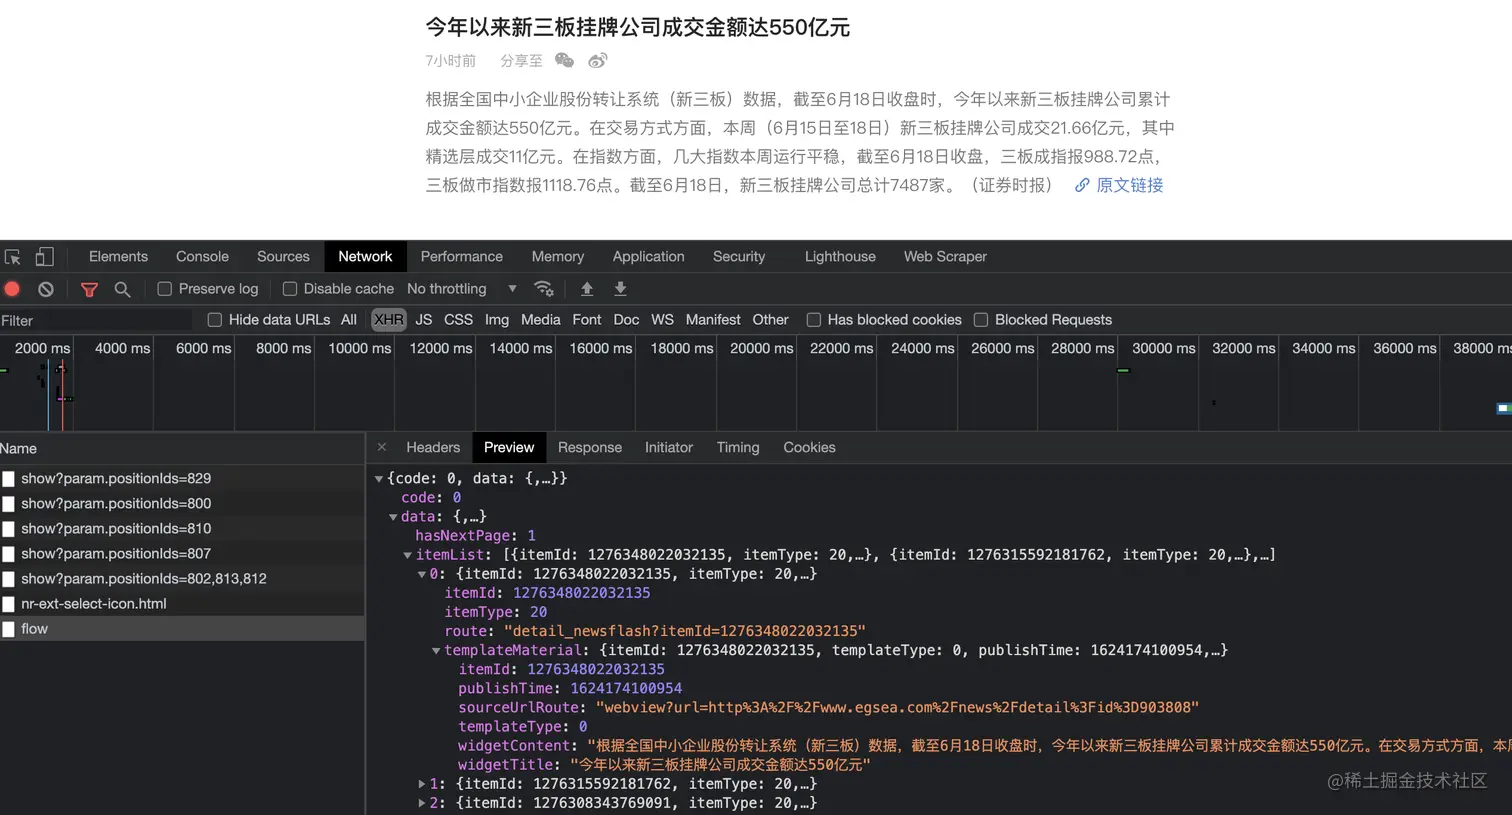Open the Elements panel tab
The height and width of the screenshot is (815, 1512).
(118, 257)
